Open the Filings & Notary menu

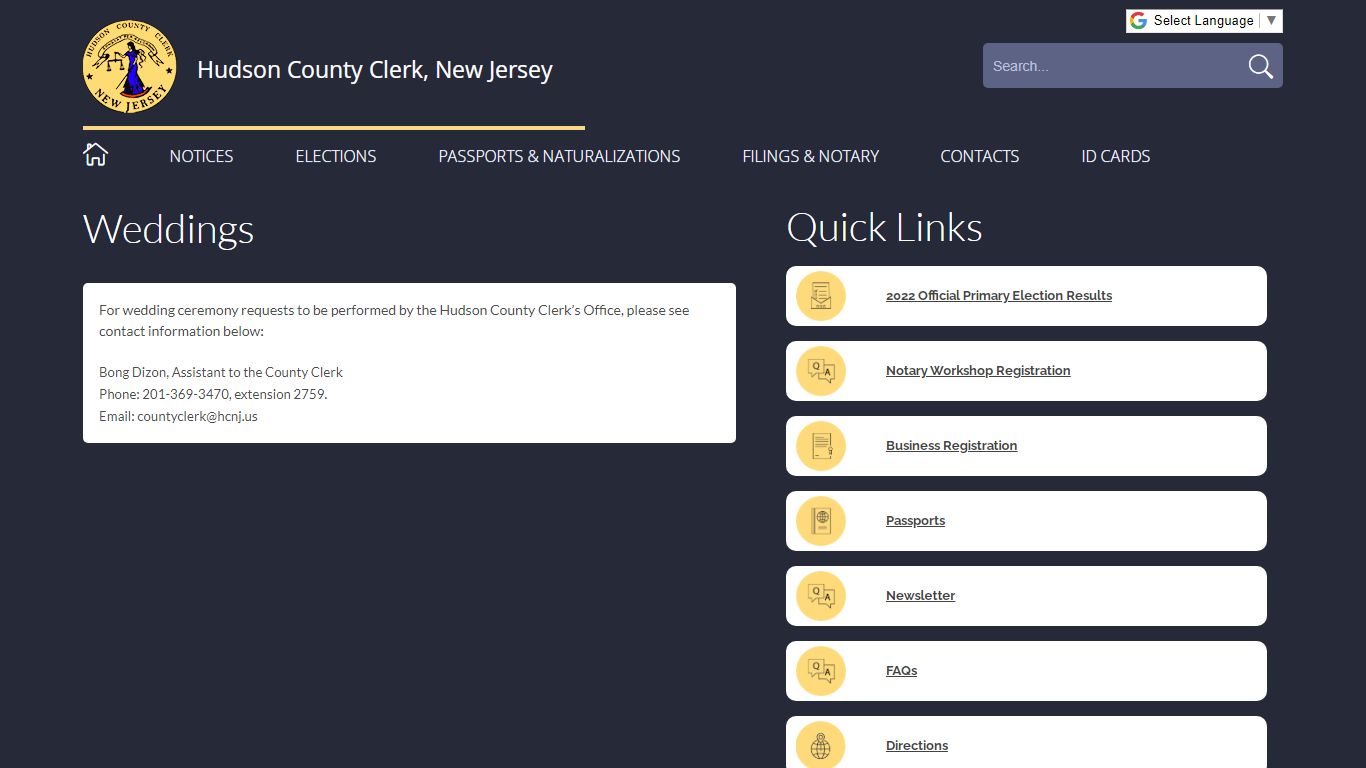(x=811, y=156)
